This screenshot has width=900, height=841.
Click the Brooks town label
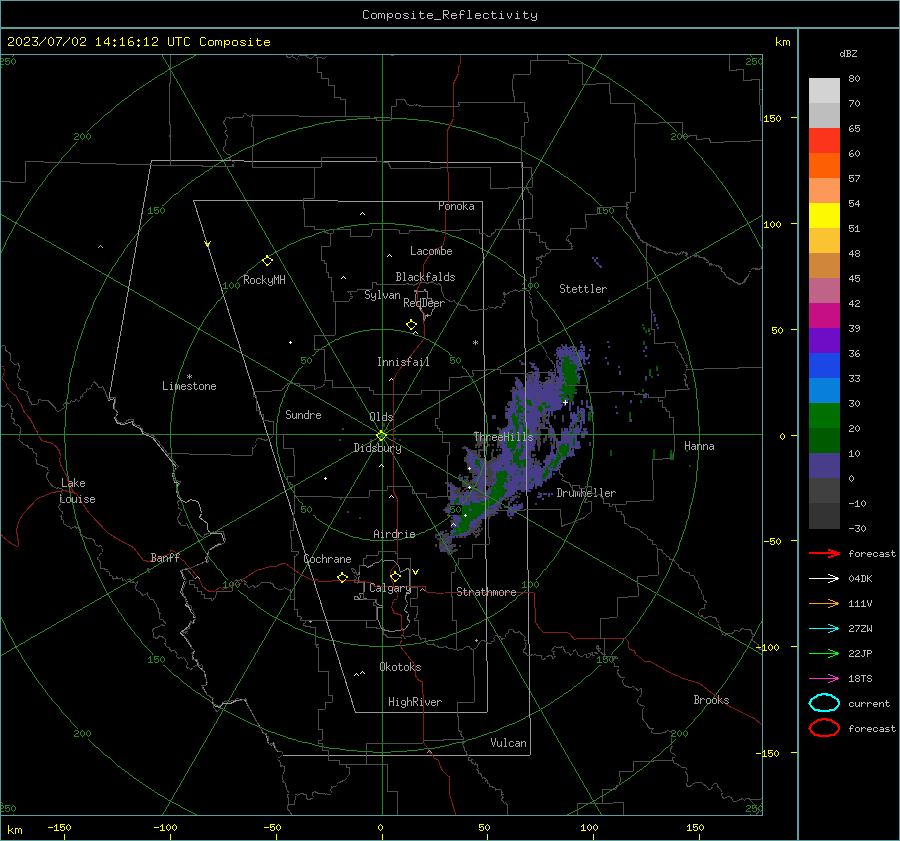coord(711,700)
